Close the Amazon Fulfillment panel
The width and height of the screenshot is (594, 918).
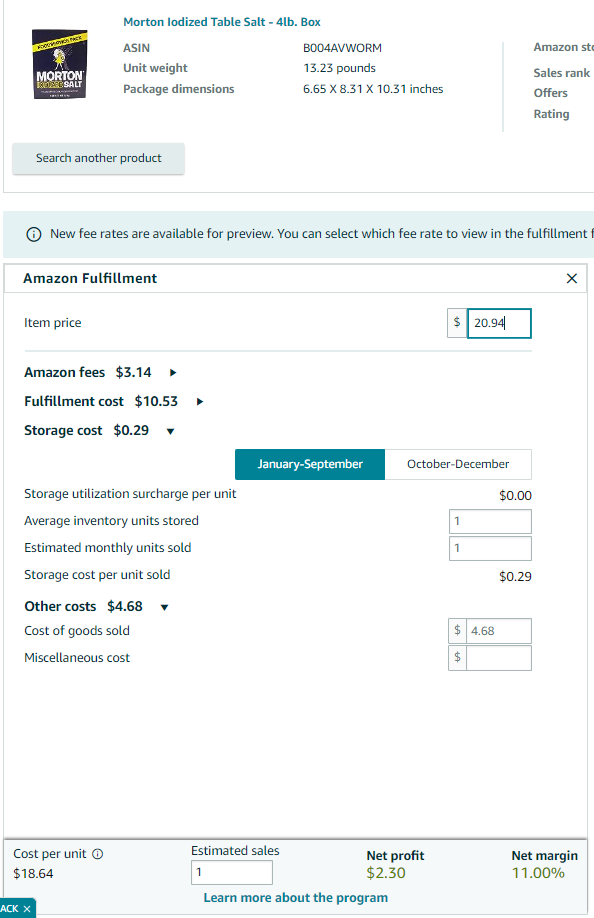click(x=572, y=279)
